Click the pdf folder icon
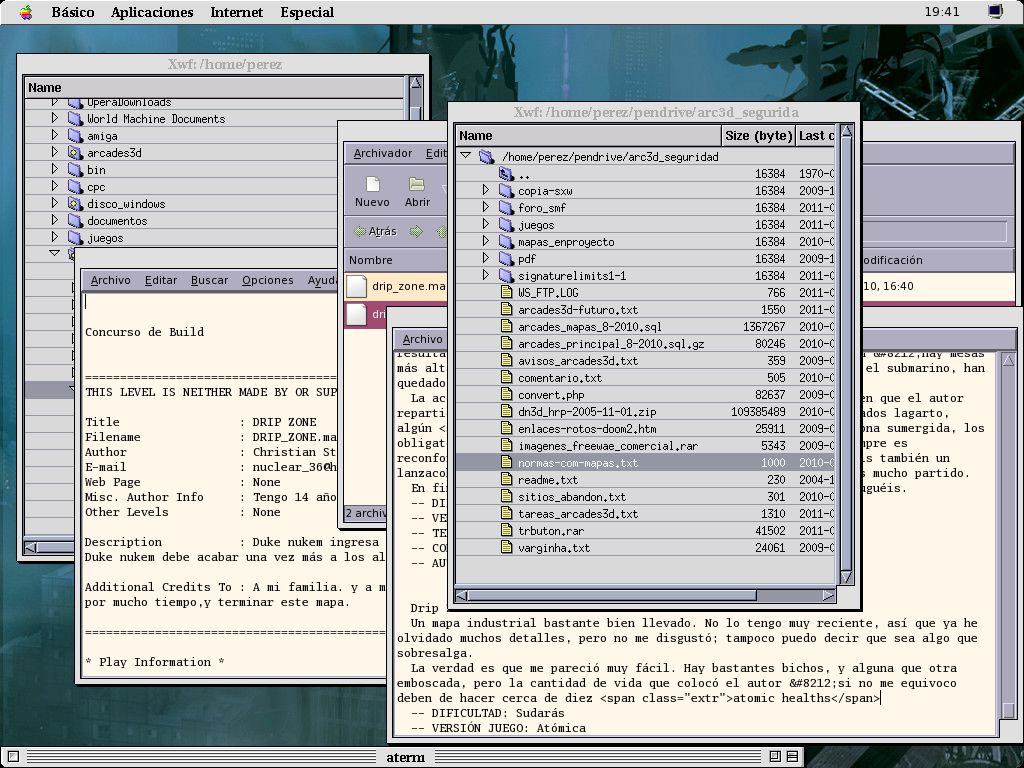1024x768 pixels. click(507, 259)
